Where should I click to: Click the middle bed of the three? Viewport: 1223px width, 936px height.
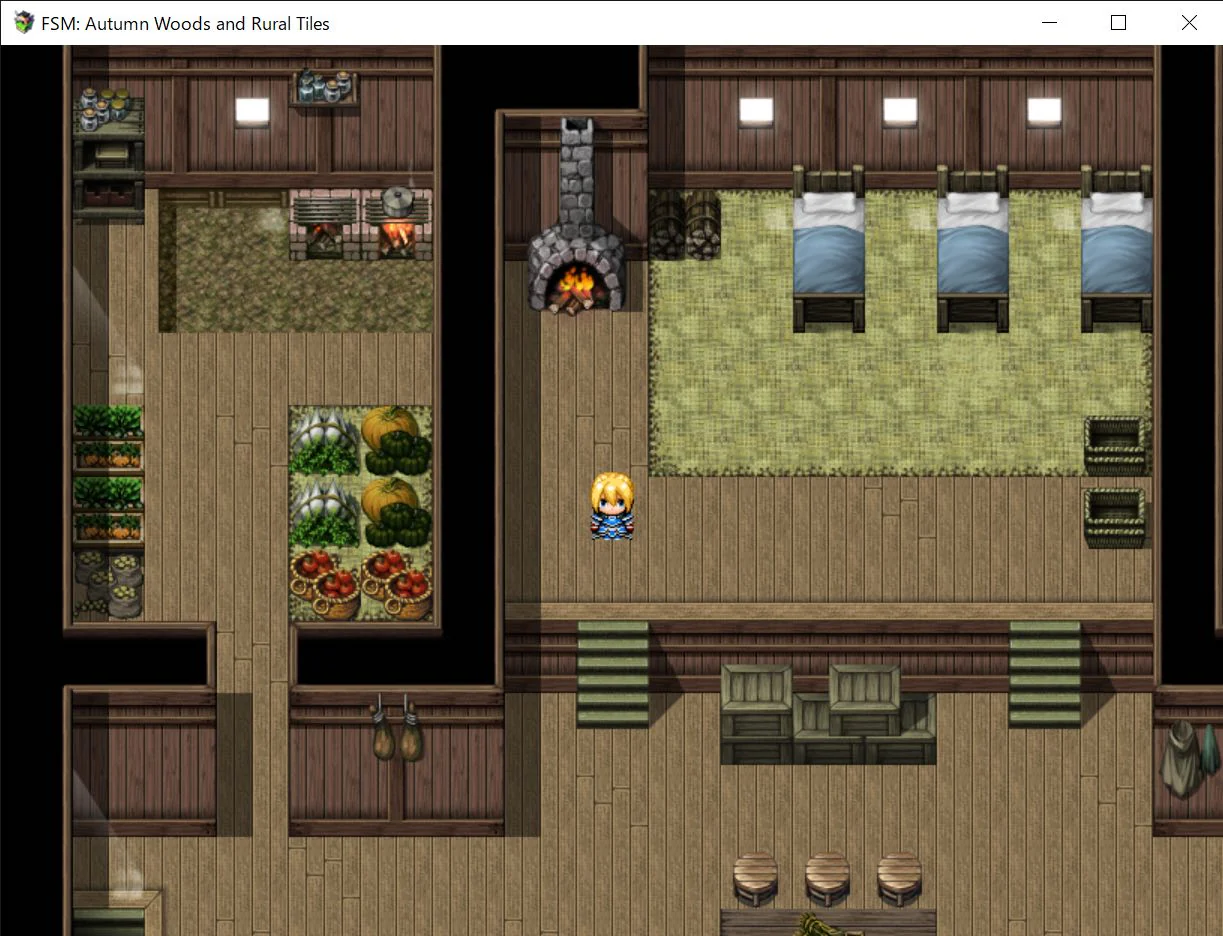972,249
